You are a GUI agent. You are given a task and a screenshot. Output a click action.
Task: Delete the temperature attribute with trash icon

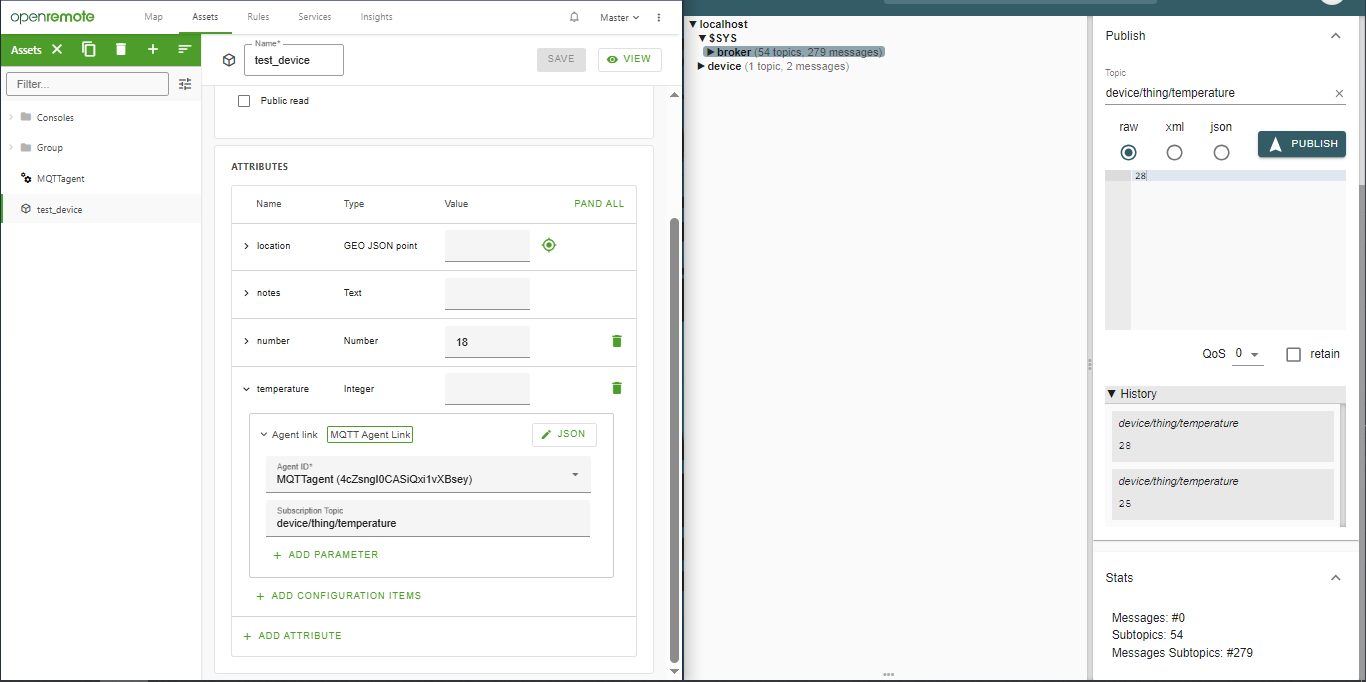[616, 388]
